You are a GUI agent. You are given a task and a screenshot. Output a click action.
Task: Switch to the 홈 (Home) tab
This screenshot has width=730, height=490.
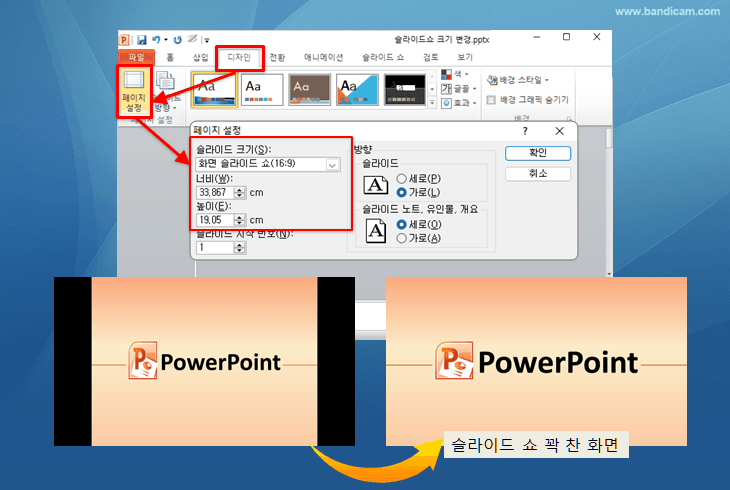click(x=170, y=57)
